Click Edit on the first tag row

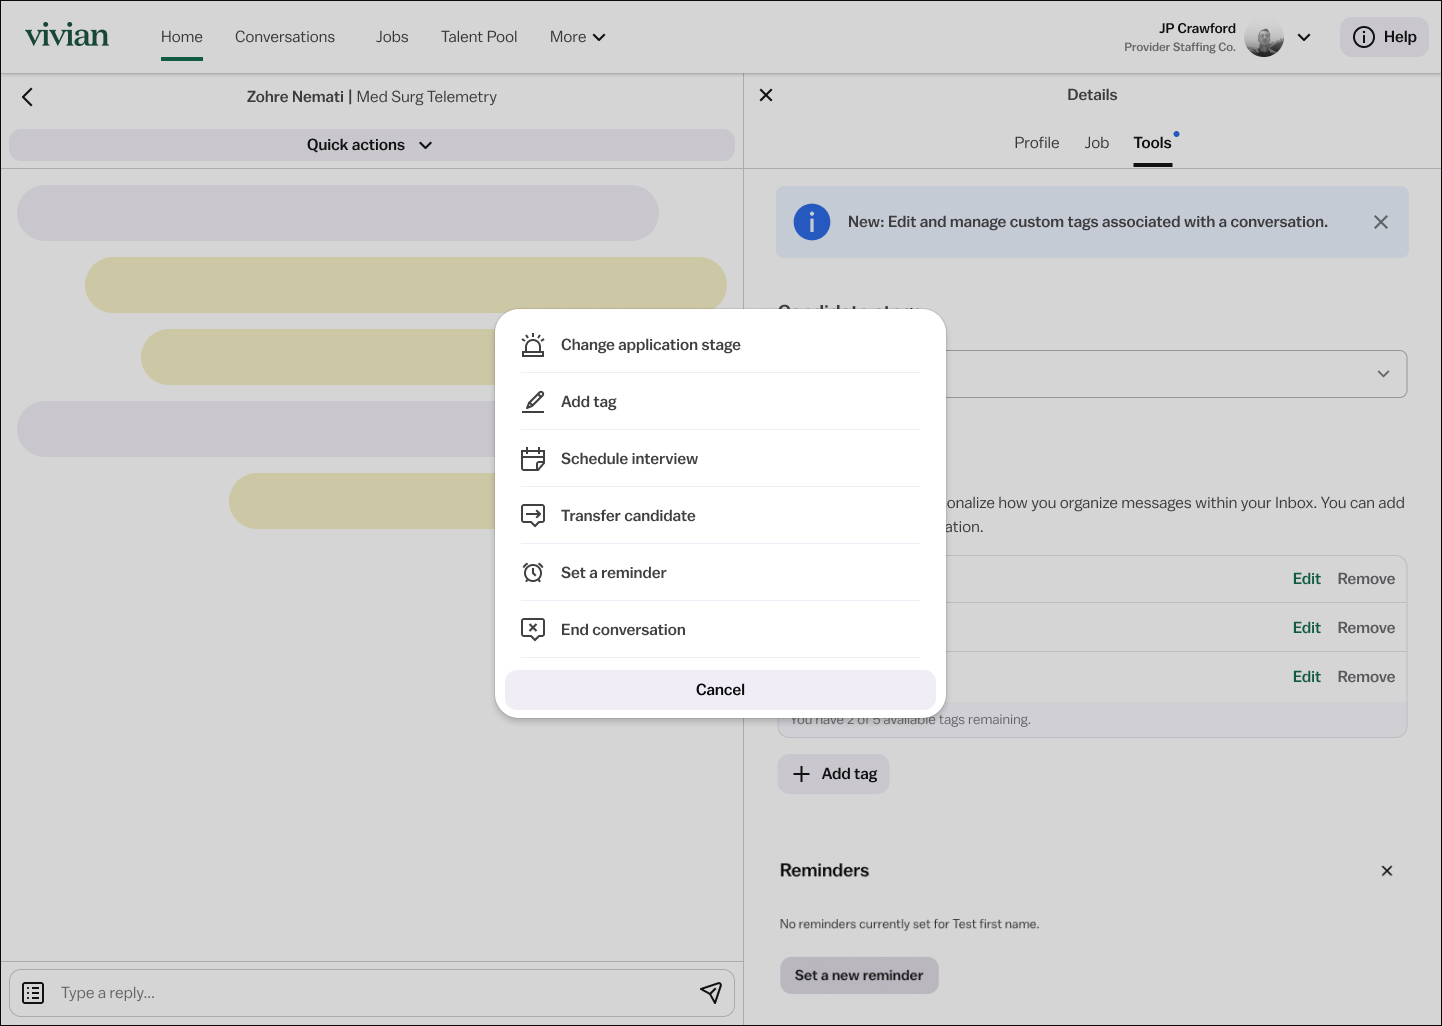coord(1306,579)
